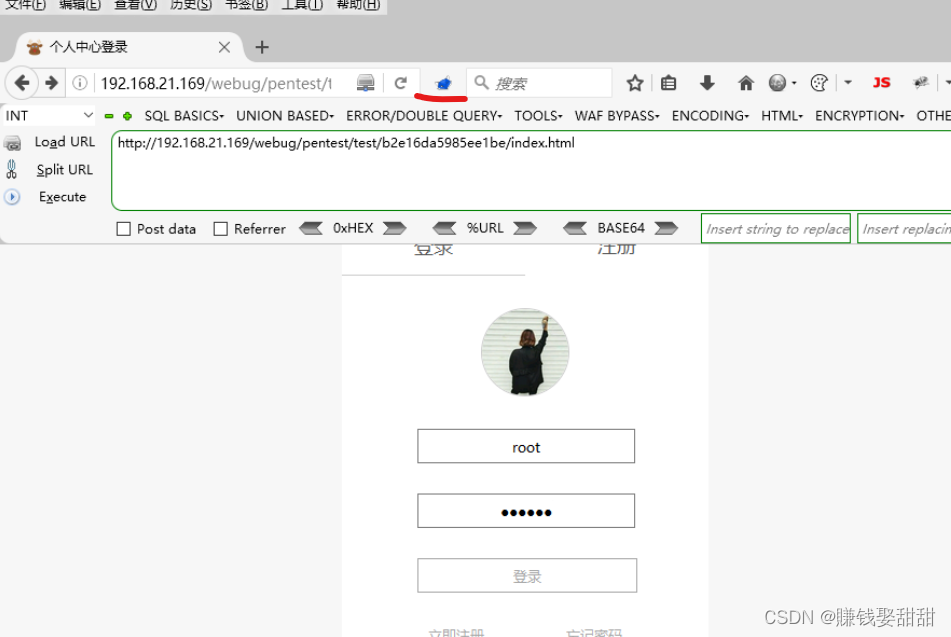
Task: Open the ENCRYPTION dropdown menu
Action: [x=859, y=115]
